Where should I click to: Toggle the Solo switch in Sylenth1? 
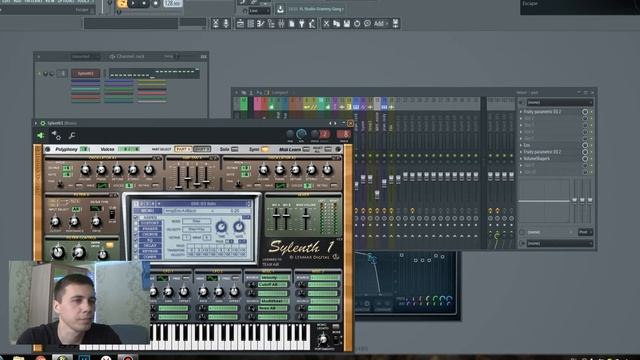point(235,149)
